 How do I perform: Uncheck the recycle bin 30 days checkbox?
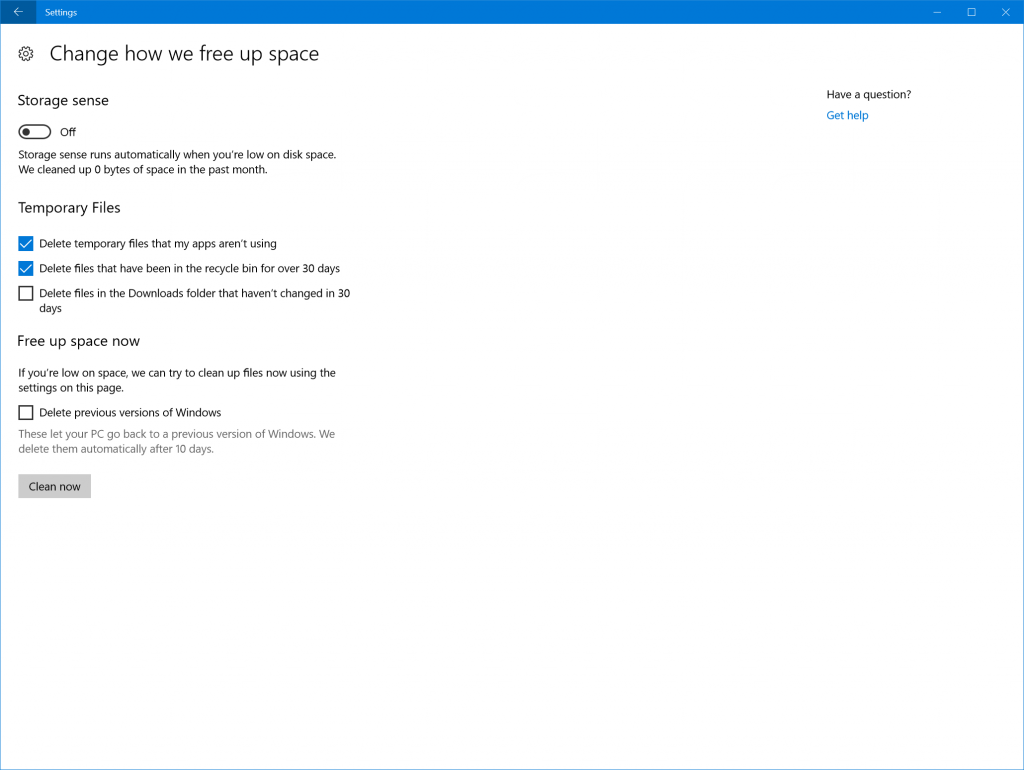coord(26,268)
